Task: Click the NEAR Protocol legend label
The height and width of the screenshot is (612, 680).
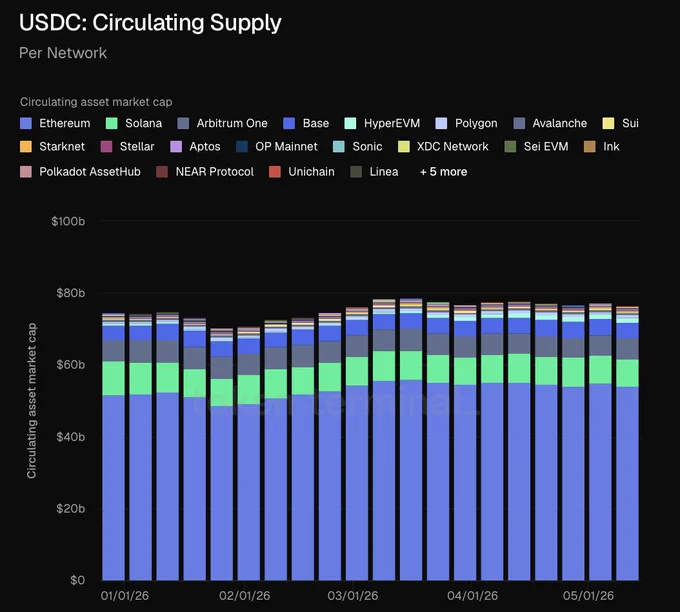Action: coord(215,172)
